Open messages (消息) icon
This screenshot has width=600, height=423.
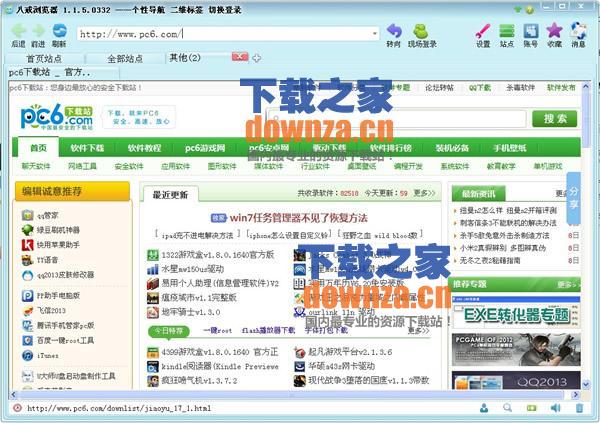(x=578, y=31)
